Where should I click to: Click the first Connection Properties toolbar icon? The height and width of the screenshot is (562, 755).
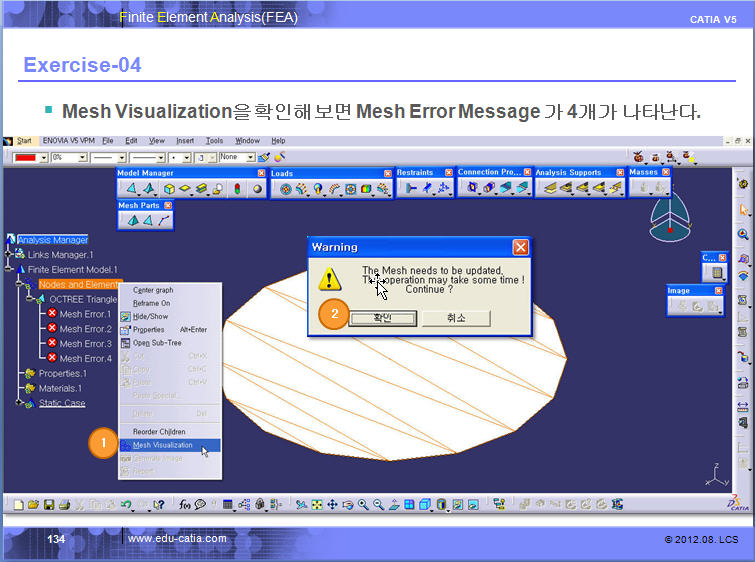coord(471,188)
